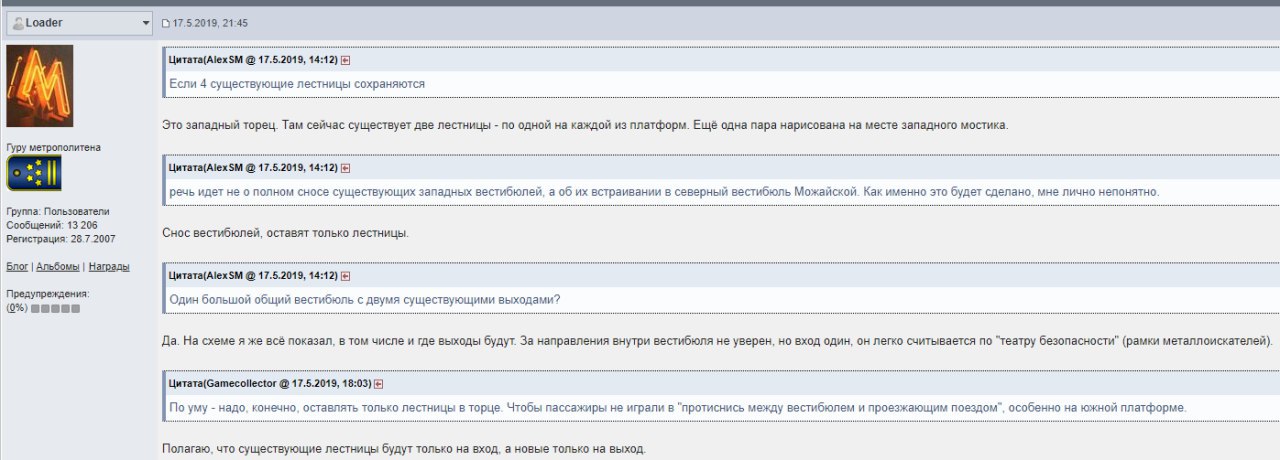Click the reply 'Снос вестибюлей, оставят только лестницы.'

[286, 233]
